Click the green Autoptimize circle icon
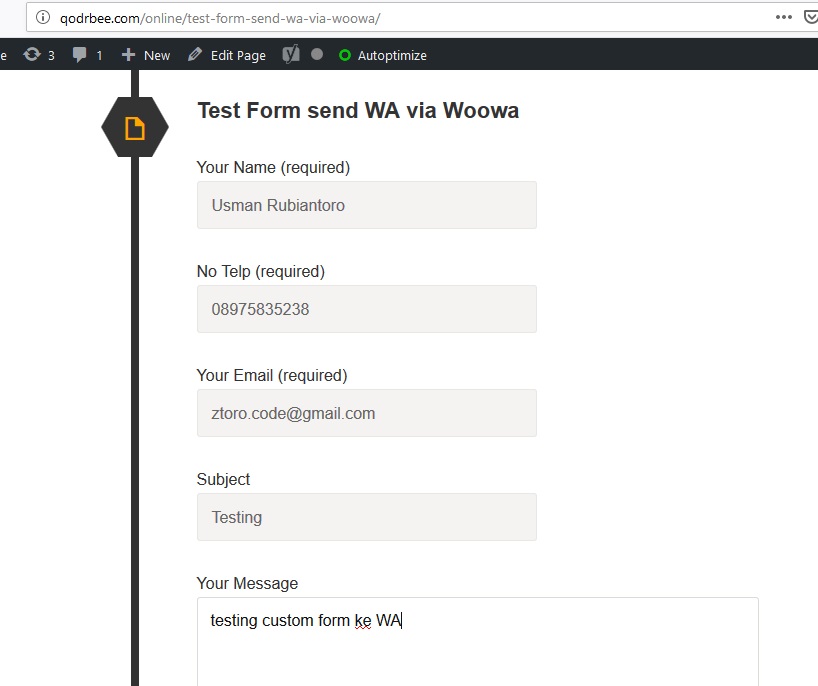The width and height of the screenshot is (818, 686). [x=345, y=55]
